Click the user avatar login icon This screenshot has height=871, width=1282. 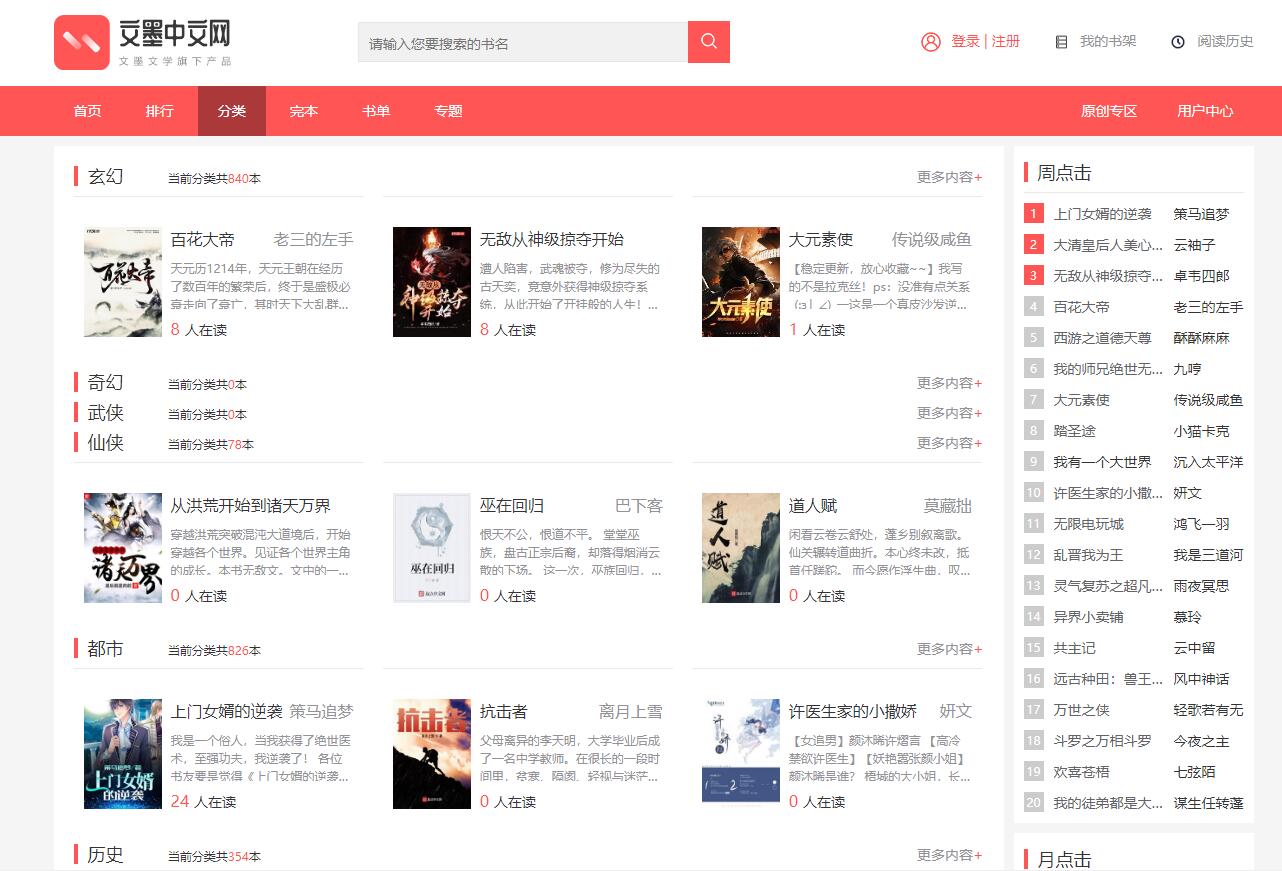(x=931, y=42)
